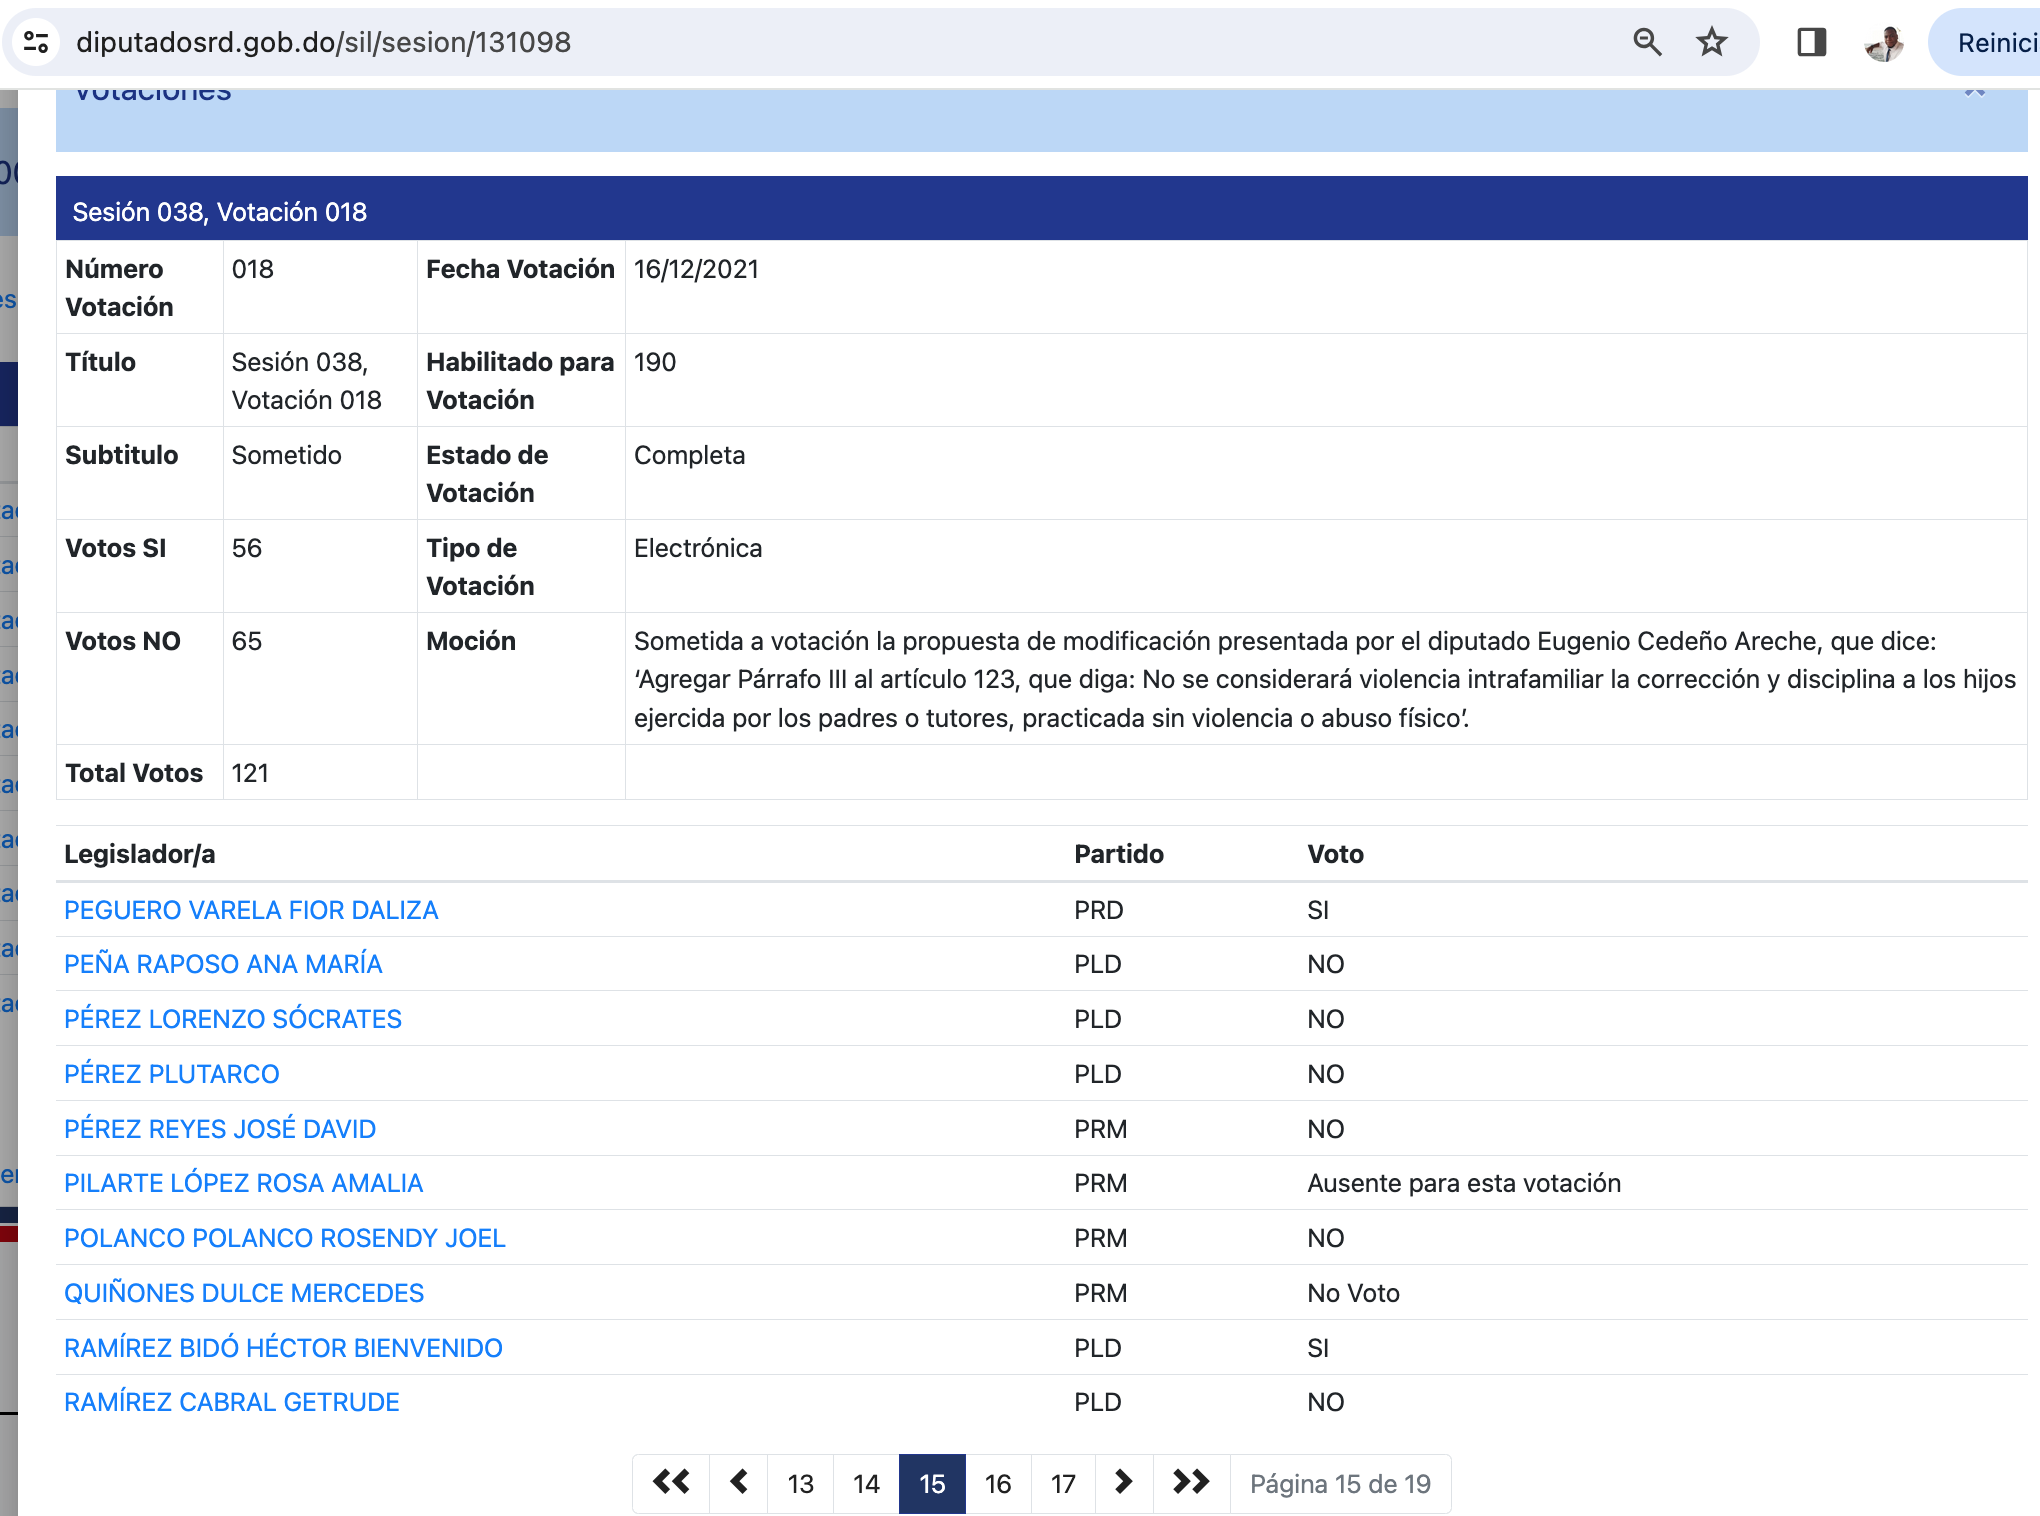Click the Moción description text
The height and width of the screenshot is (1516, 2040).
1325,679
